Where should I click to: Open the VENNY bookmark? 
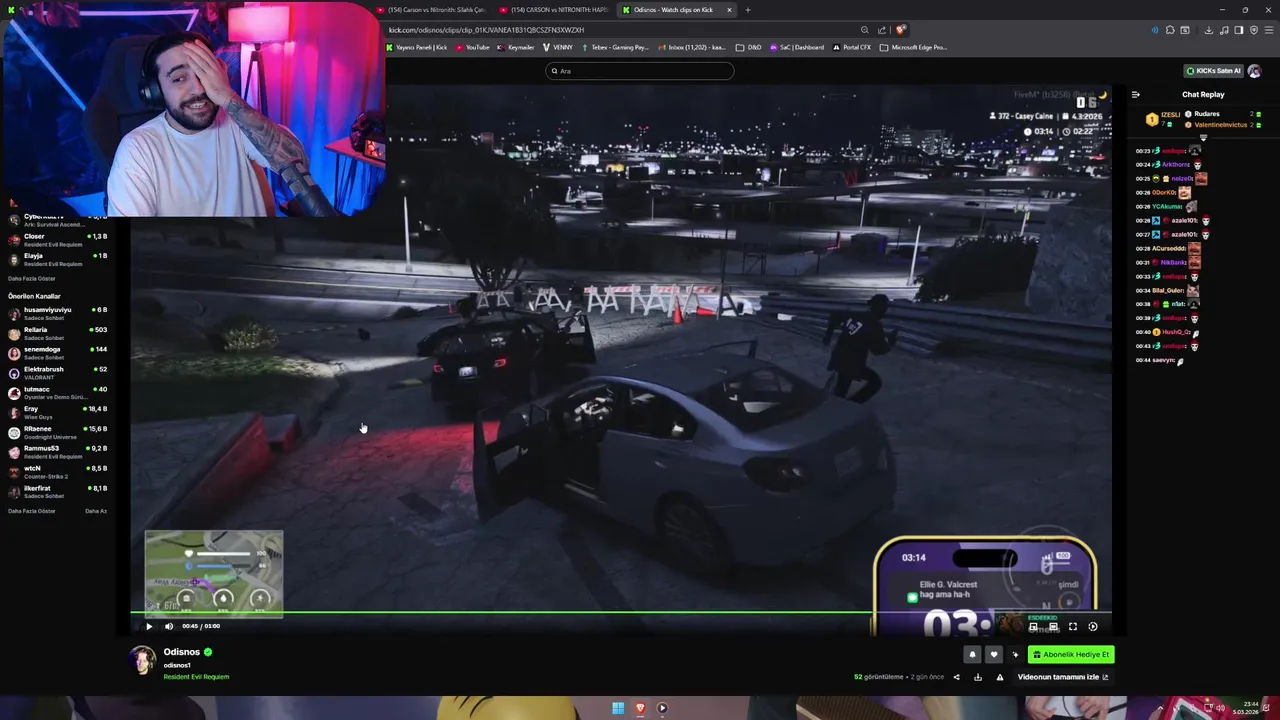558,47
